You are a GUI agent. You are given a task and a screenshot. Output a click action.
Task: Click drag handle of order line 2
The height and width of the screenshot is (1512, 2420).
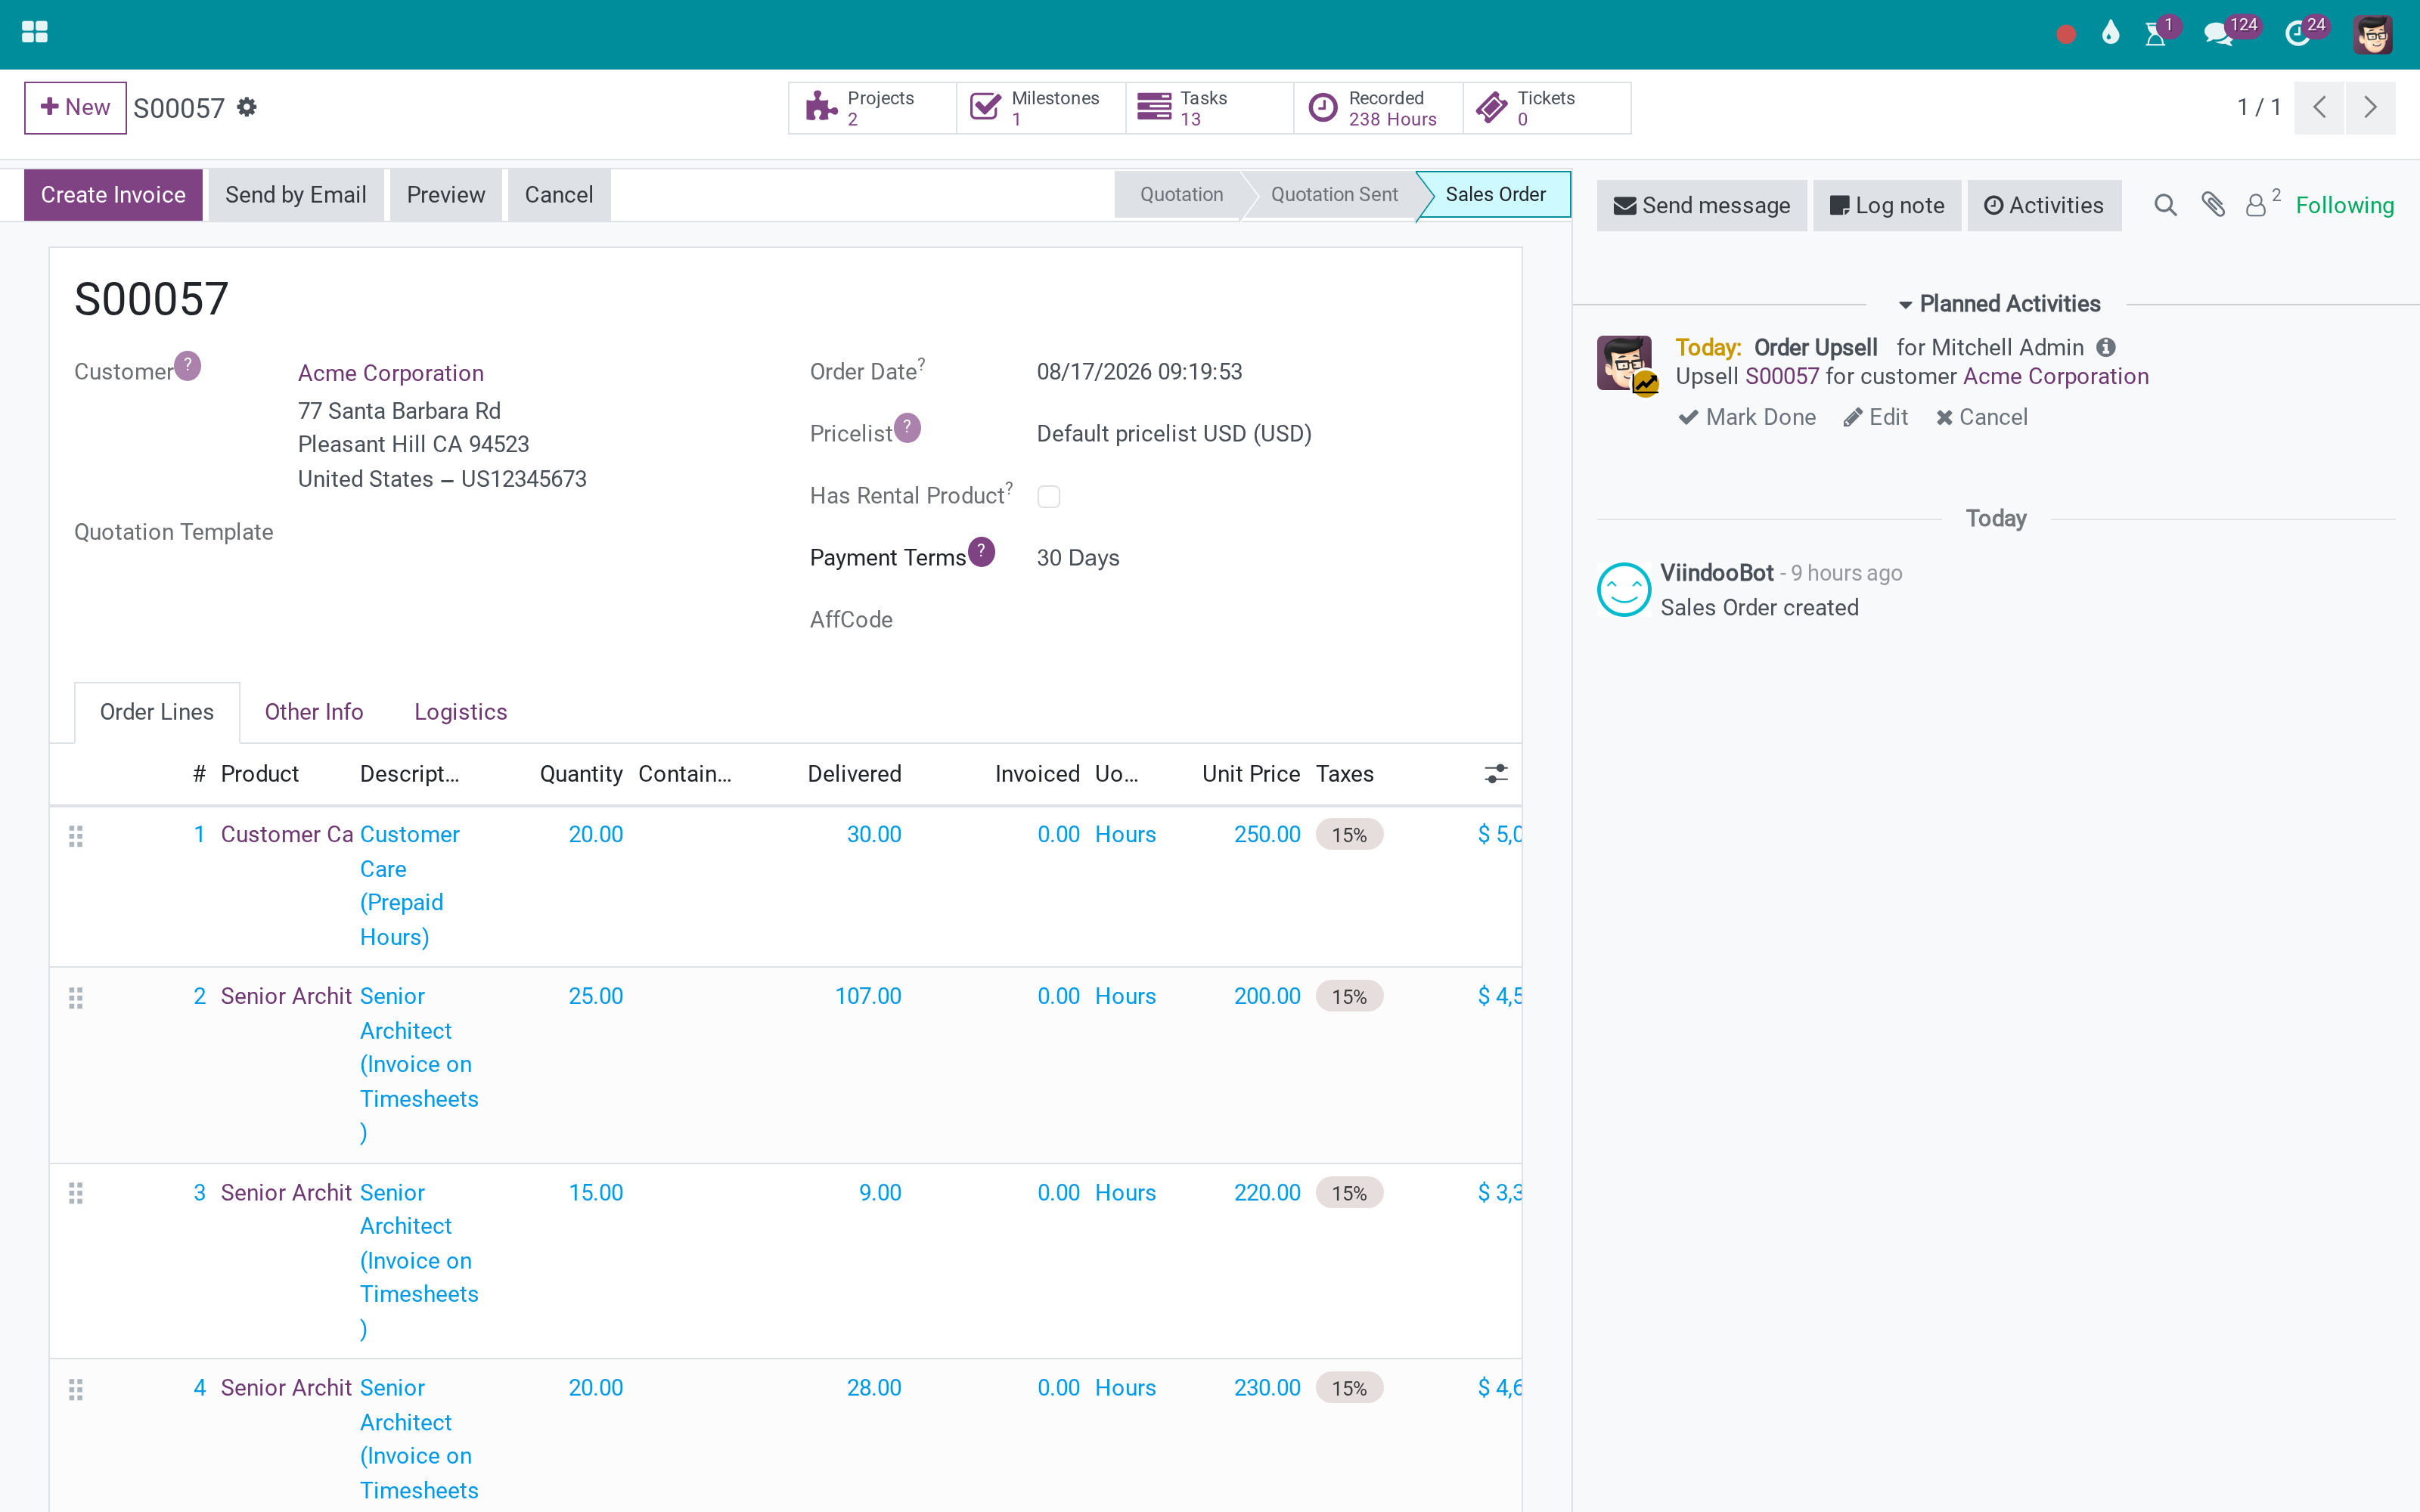click(x=76, y=998)
